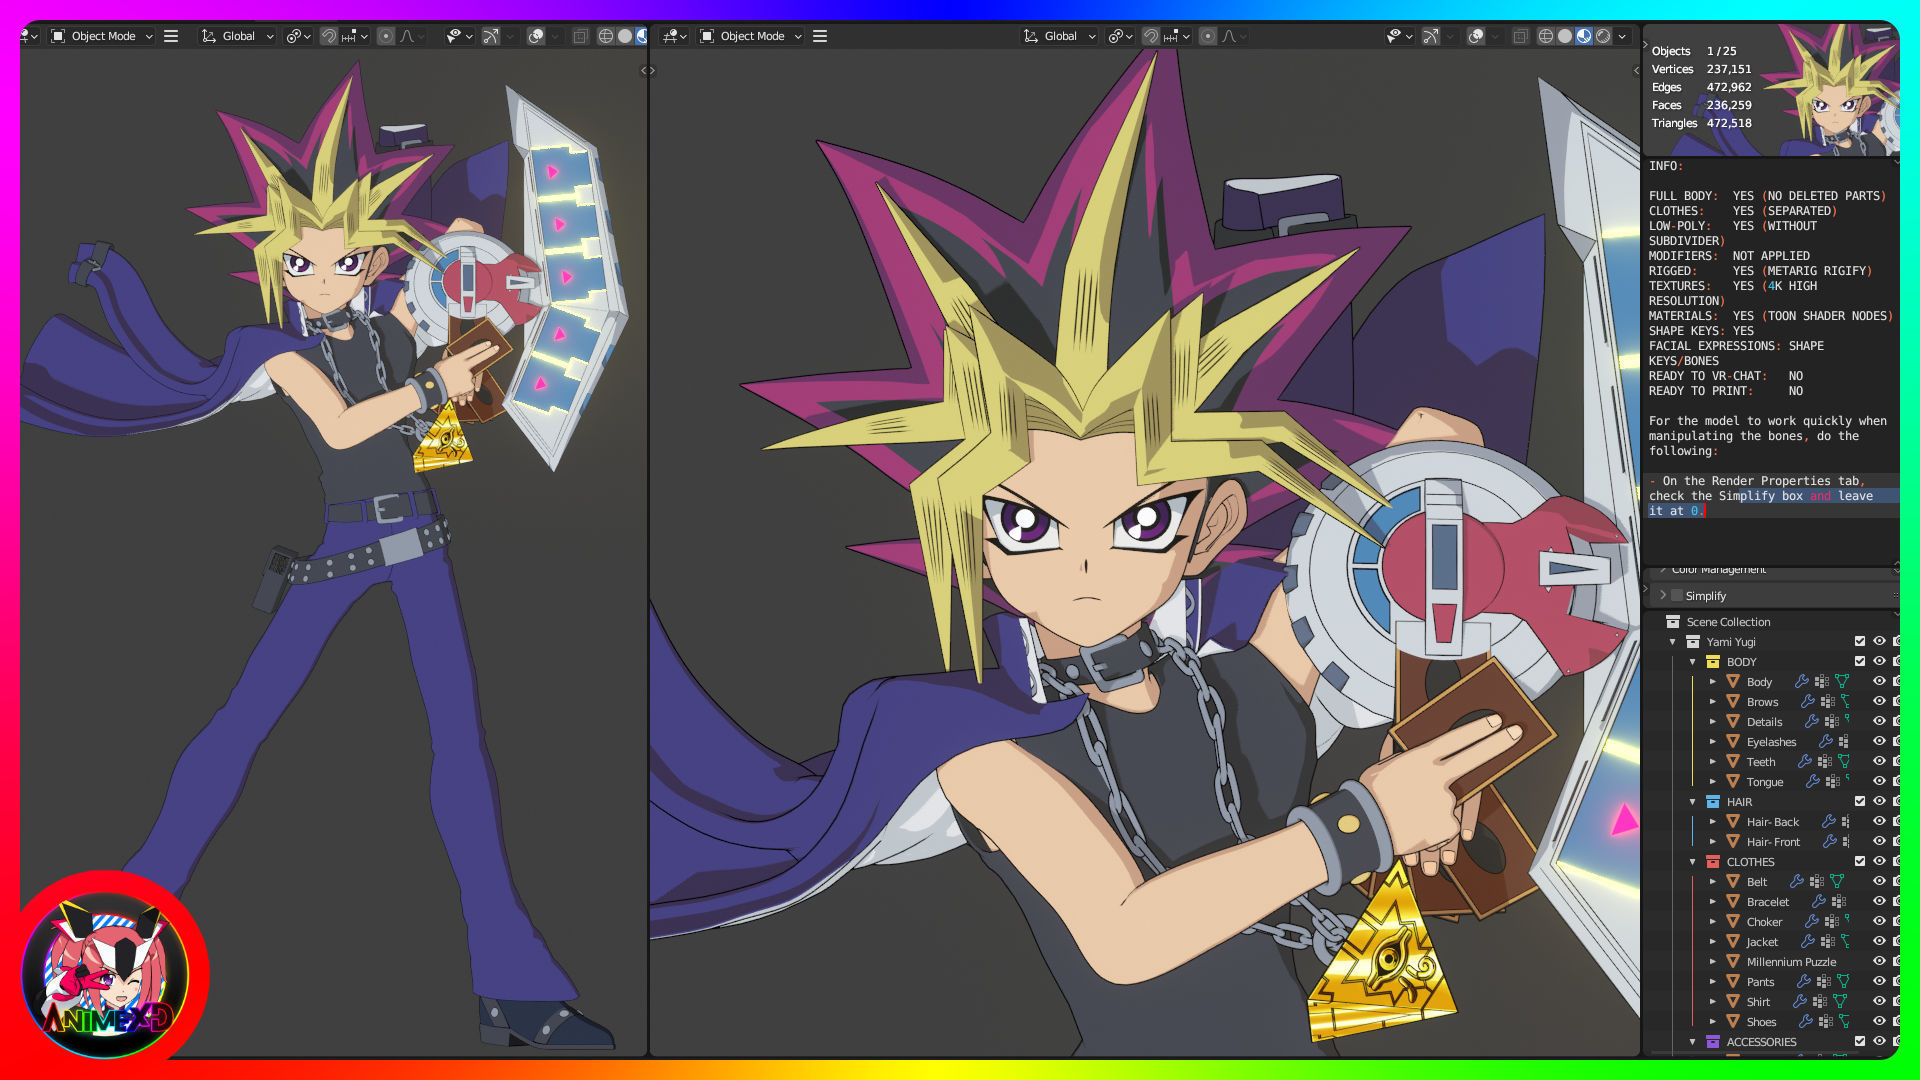The height and width of the screenshot is (1080, 1920).
Task: Switch right viewport to material preview shading
Action: click(1584, 36)
